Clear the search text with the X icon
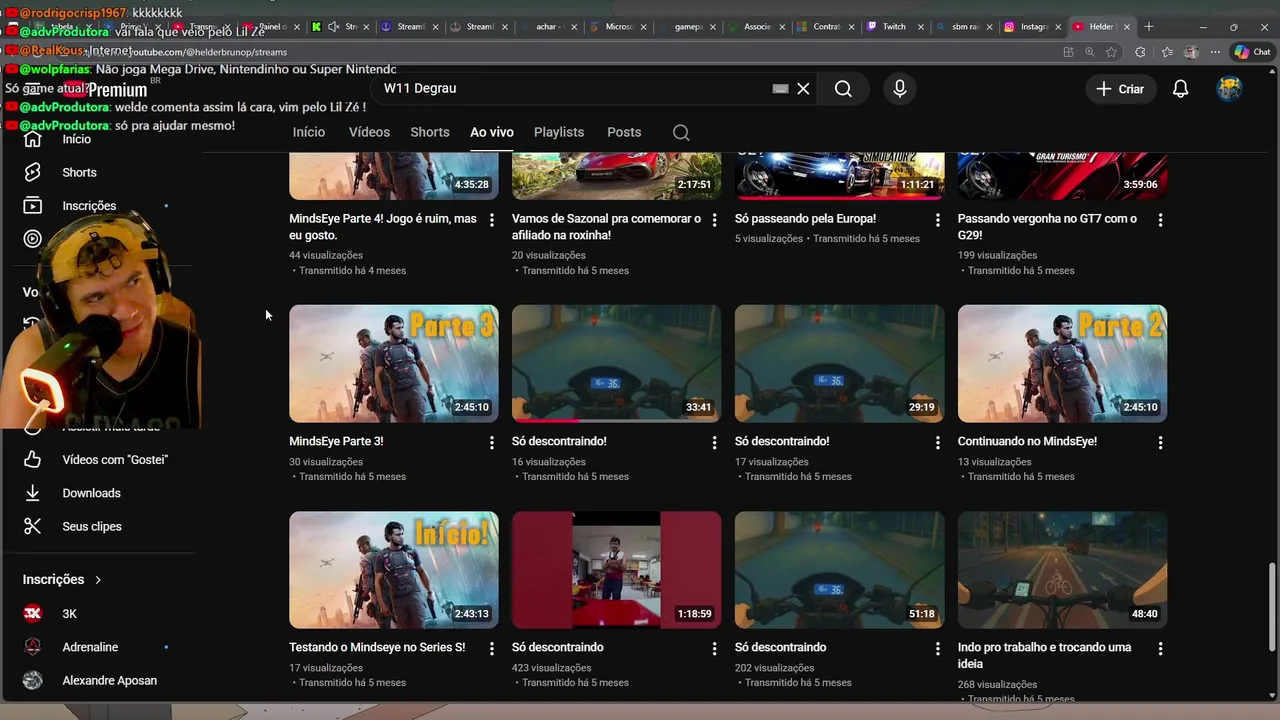The height and width of the screenshot is (720, 1280). click(803, 89)
